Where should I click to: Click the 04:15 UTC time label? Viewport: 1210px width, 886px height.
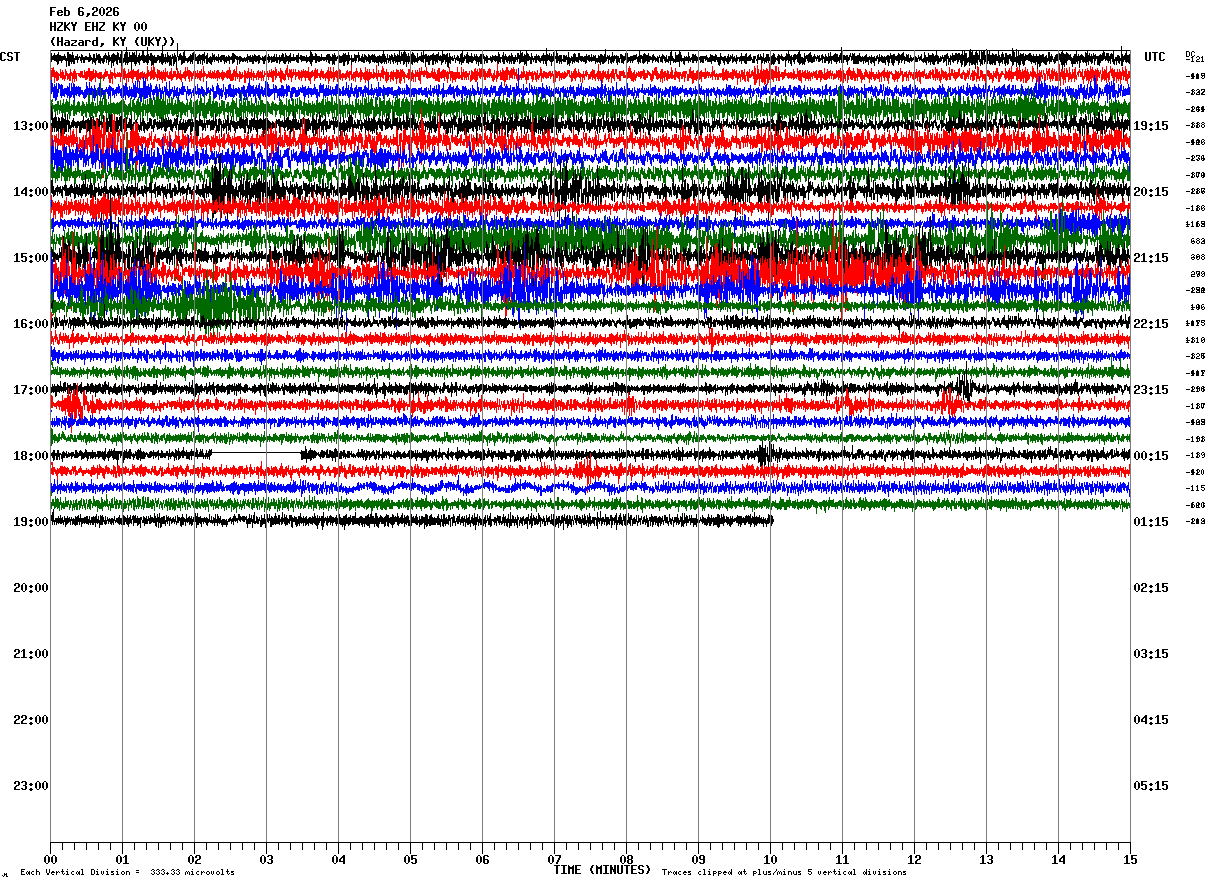pyautogui.click(x=1151, y=720)
